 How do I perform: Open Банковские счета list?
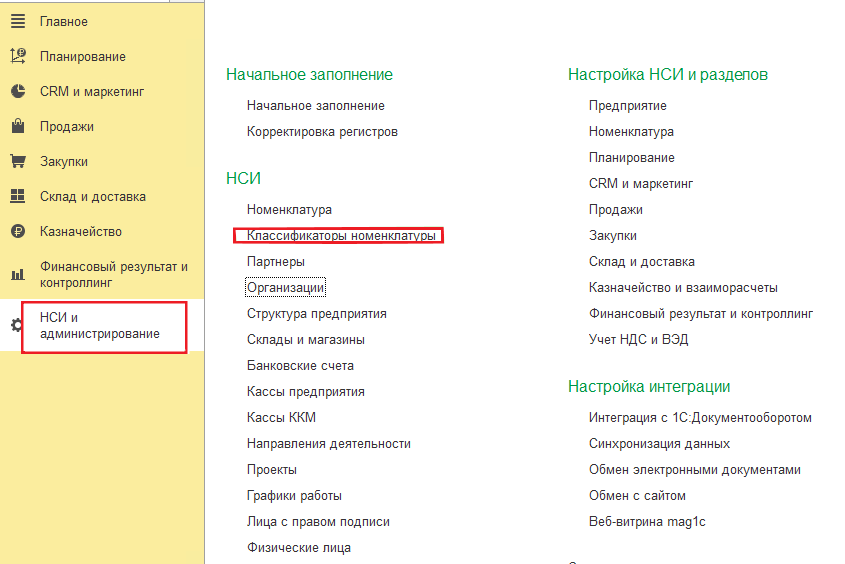tap(300, 366)
